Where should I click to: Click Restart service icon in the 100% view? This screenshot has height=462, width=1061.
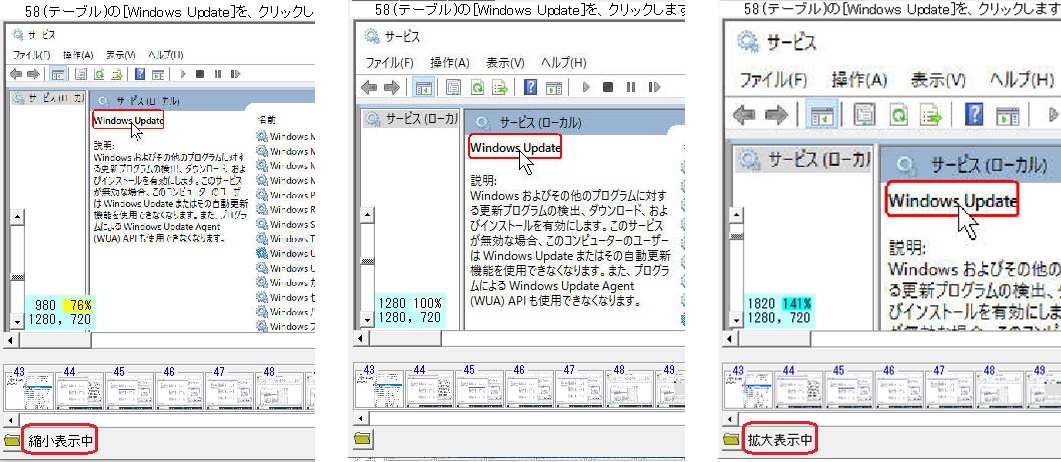tap(654, 87)
